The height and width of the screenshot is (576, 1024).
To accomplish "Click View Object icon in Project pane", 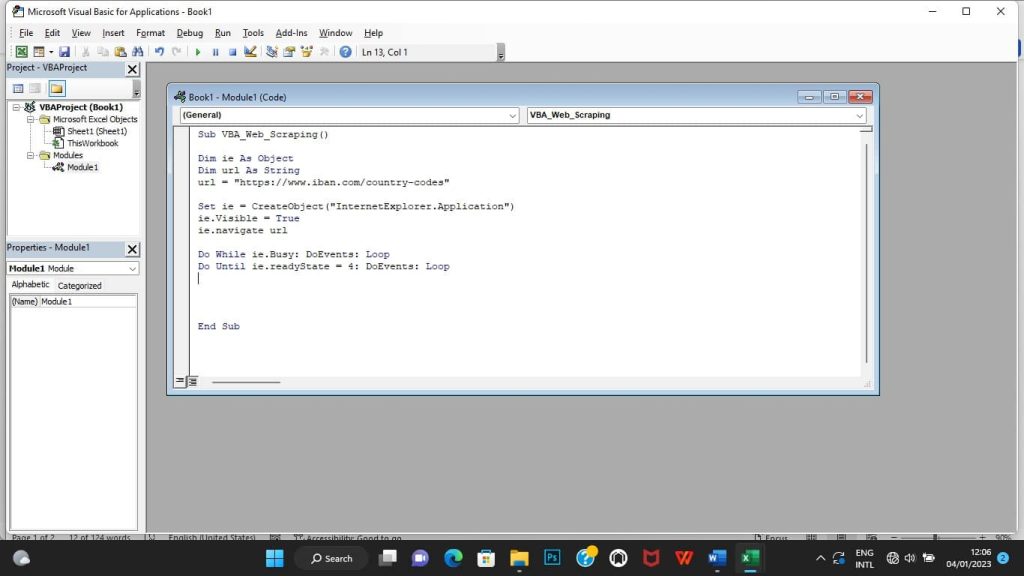I will (x=35, y=88).
